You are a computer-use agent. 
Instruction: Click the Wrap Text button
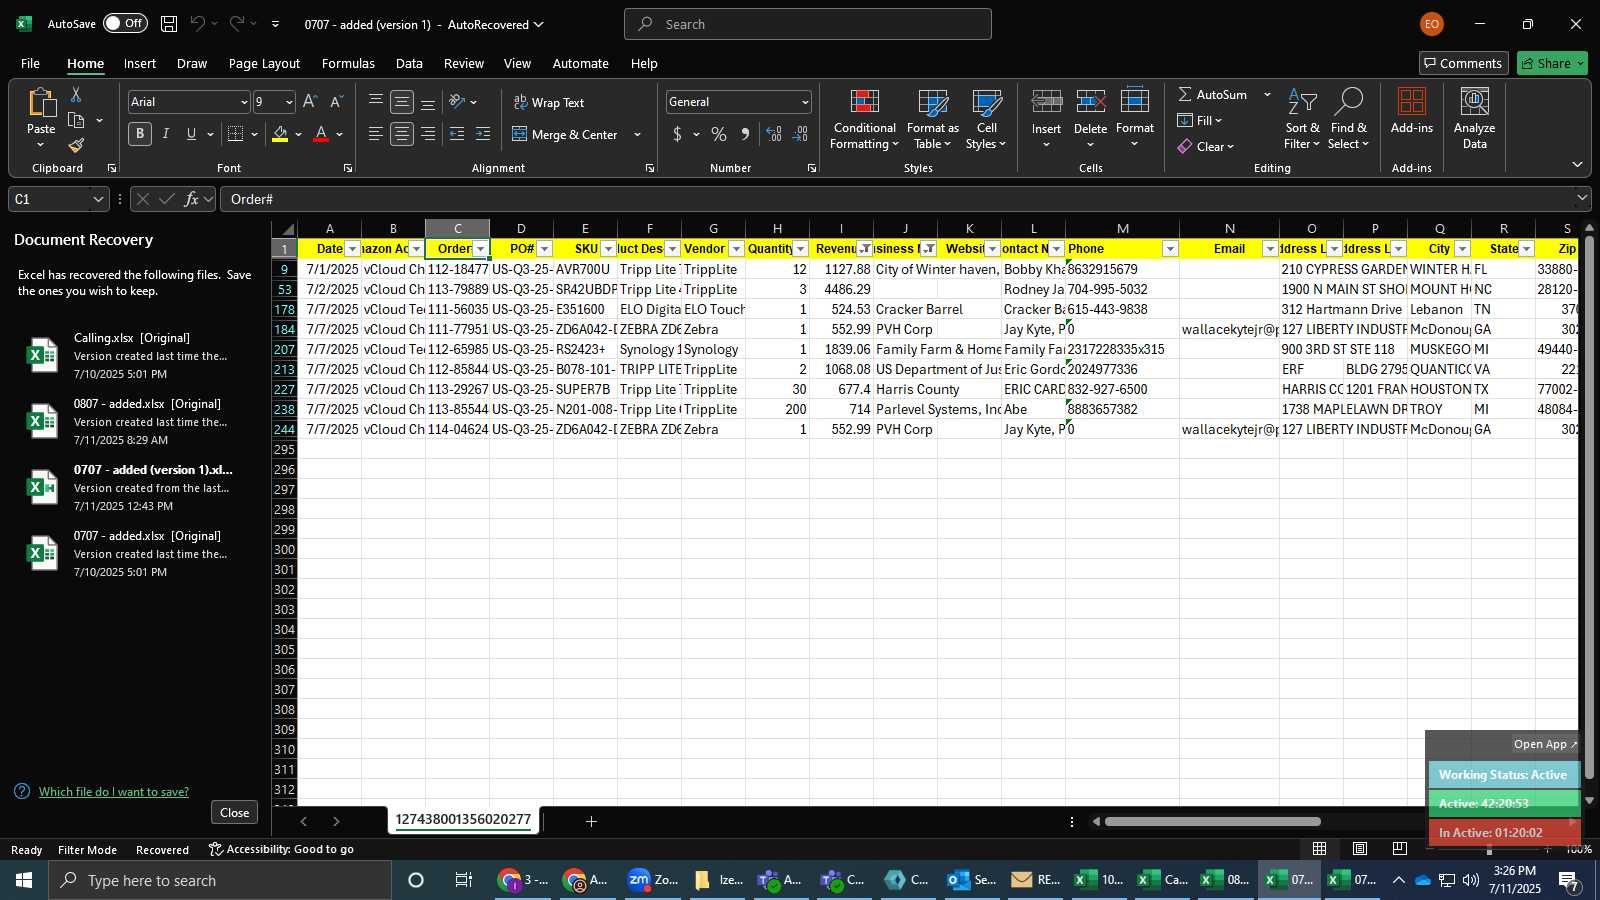548,102
